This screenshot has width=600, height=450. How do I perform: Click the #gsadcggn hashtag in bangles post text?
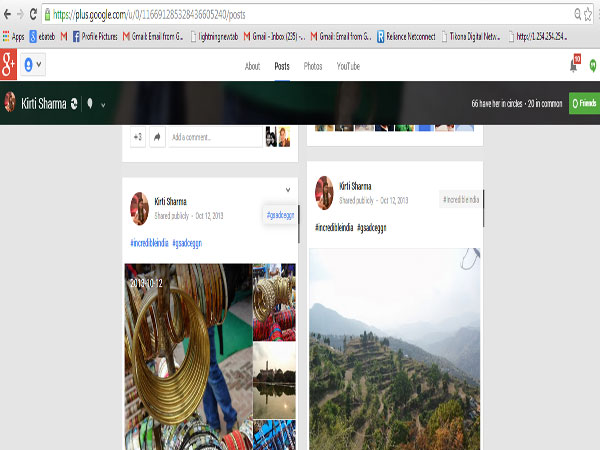point(187,243)
